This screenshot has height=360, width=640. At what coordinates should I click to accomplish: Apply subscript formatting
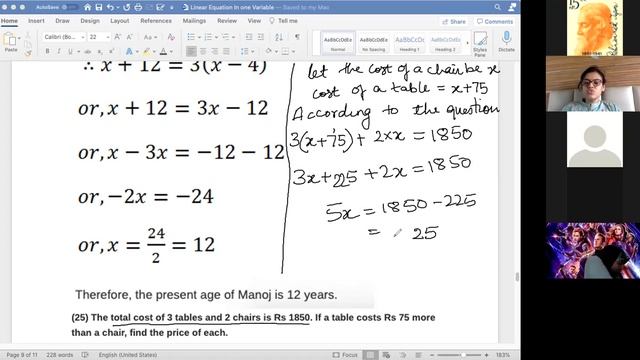[100, 52]
